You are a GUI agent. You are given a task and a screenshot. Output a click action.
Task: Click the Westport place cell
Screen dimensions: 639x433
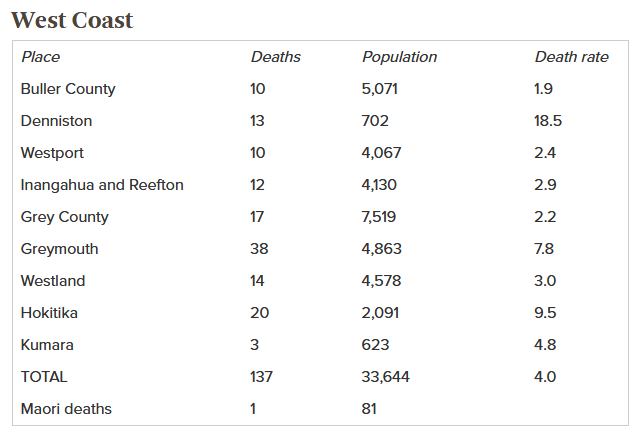pyautogui.click(x=52, y=153)
